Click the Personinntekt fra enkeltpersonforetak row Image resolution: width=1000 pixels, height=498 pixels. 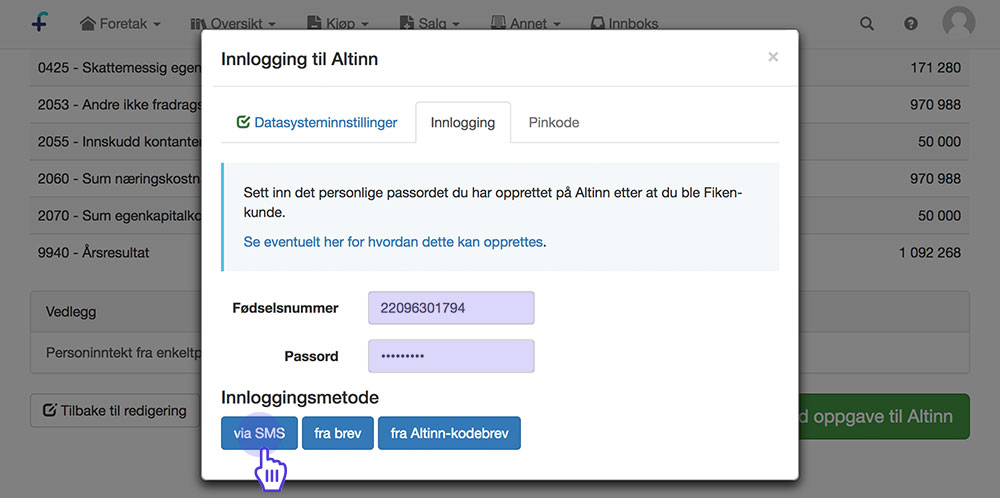pos(499,353)
